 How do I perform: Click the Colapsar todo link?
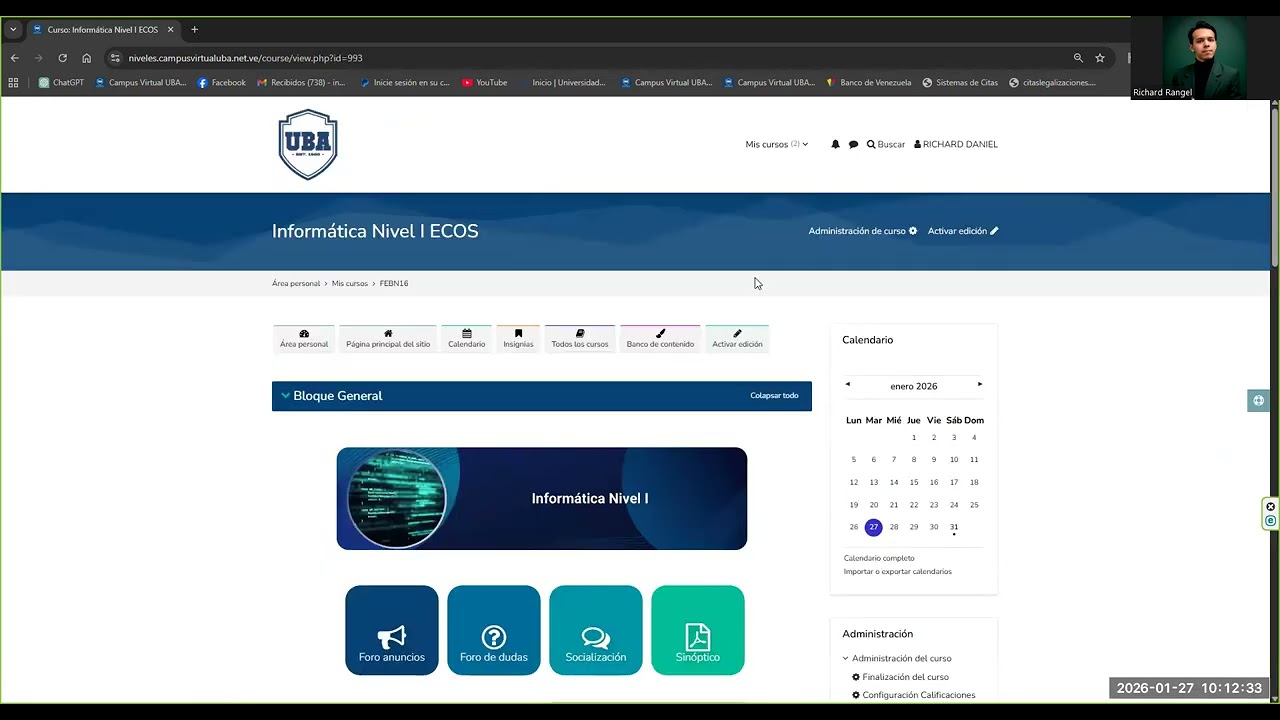(774, 396)
